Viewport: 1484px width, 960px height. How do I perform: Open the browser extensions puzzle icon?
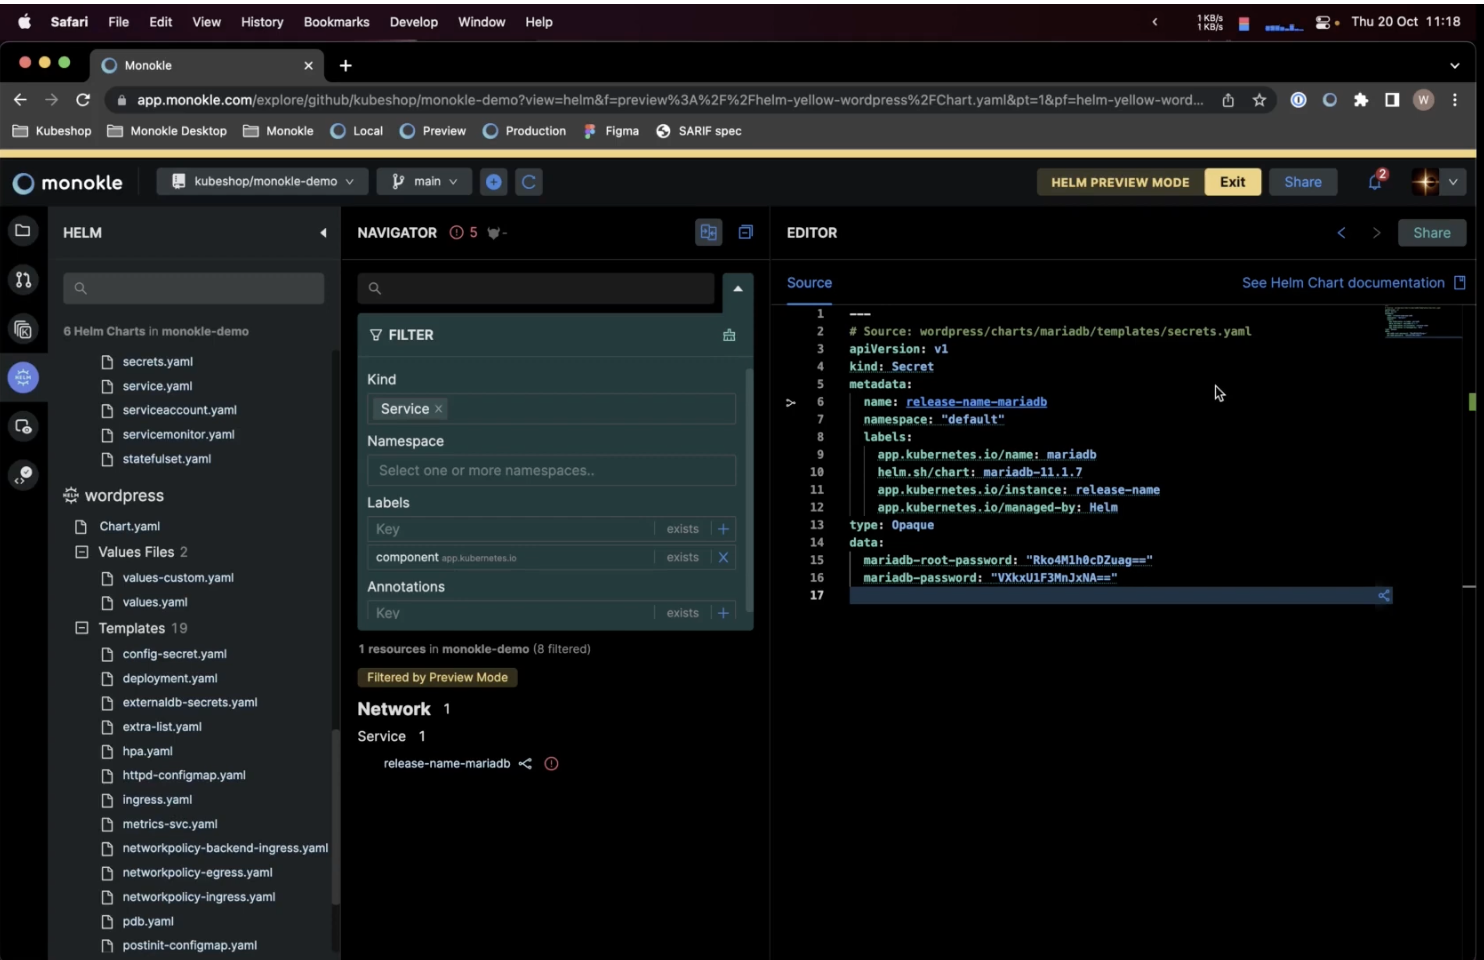click(1360, 100)
